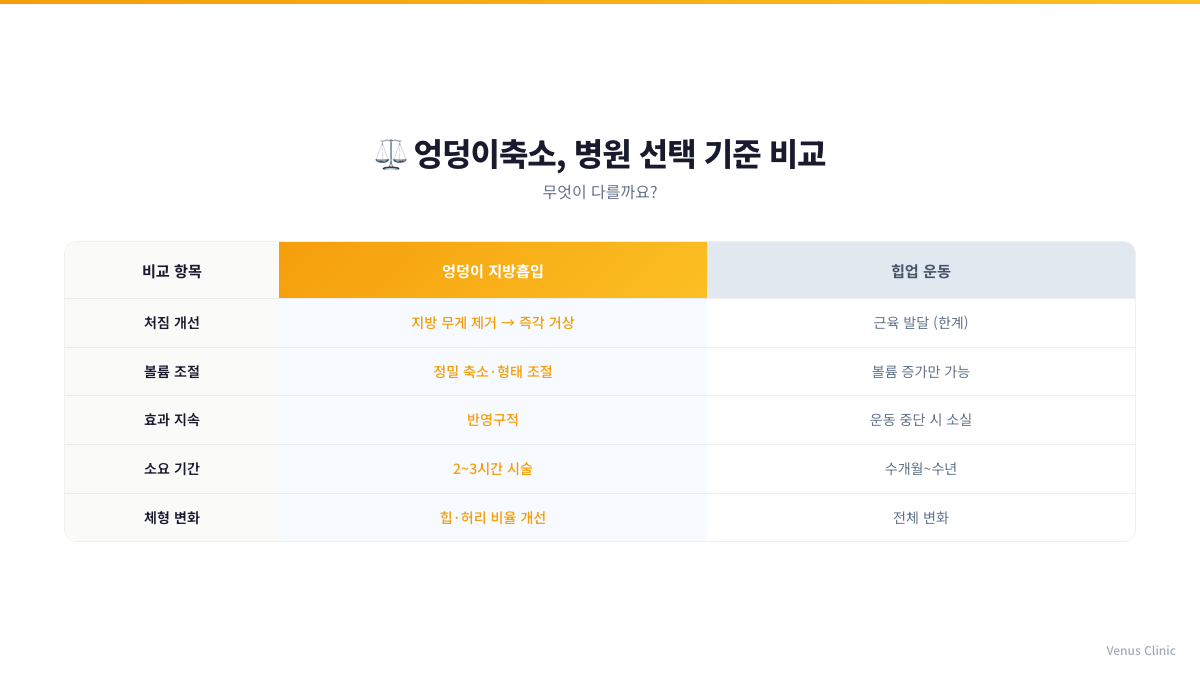Click the '전체 변화' cell
The width and height of the screenshot is (1200, 675).
921,518
